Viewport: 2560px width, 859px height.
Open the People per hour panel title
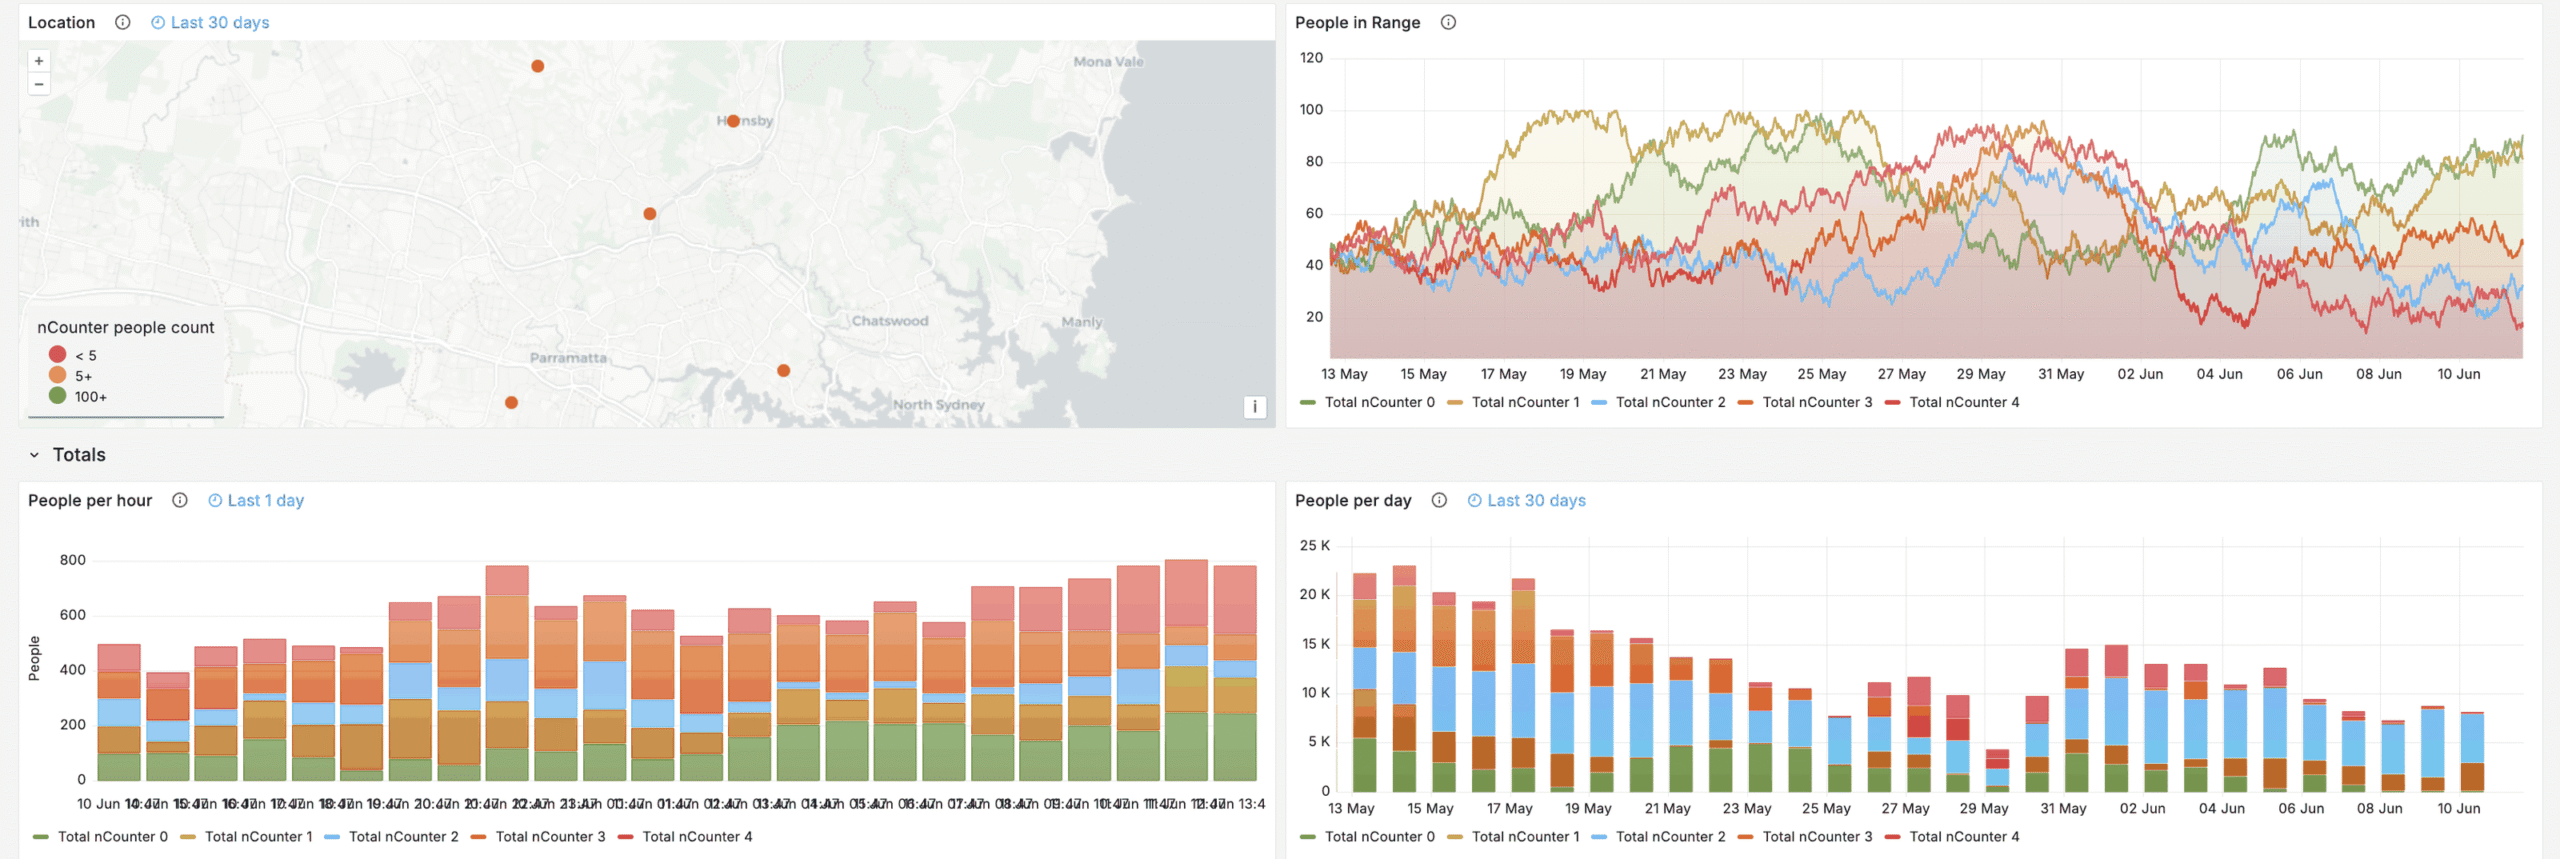[x=90, y=500]
